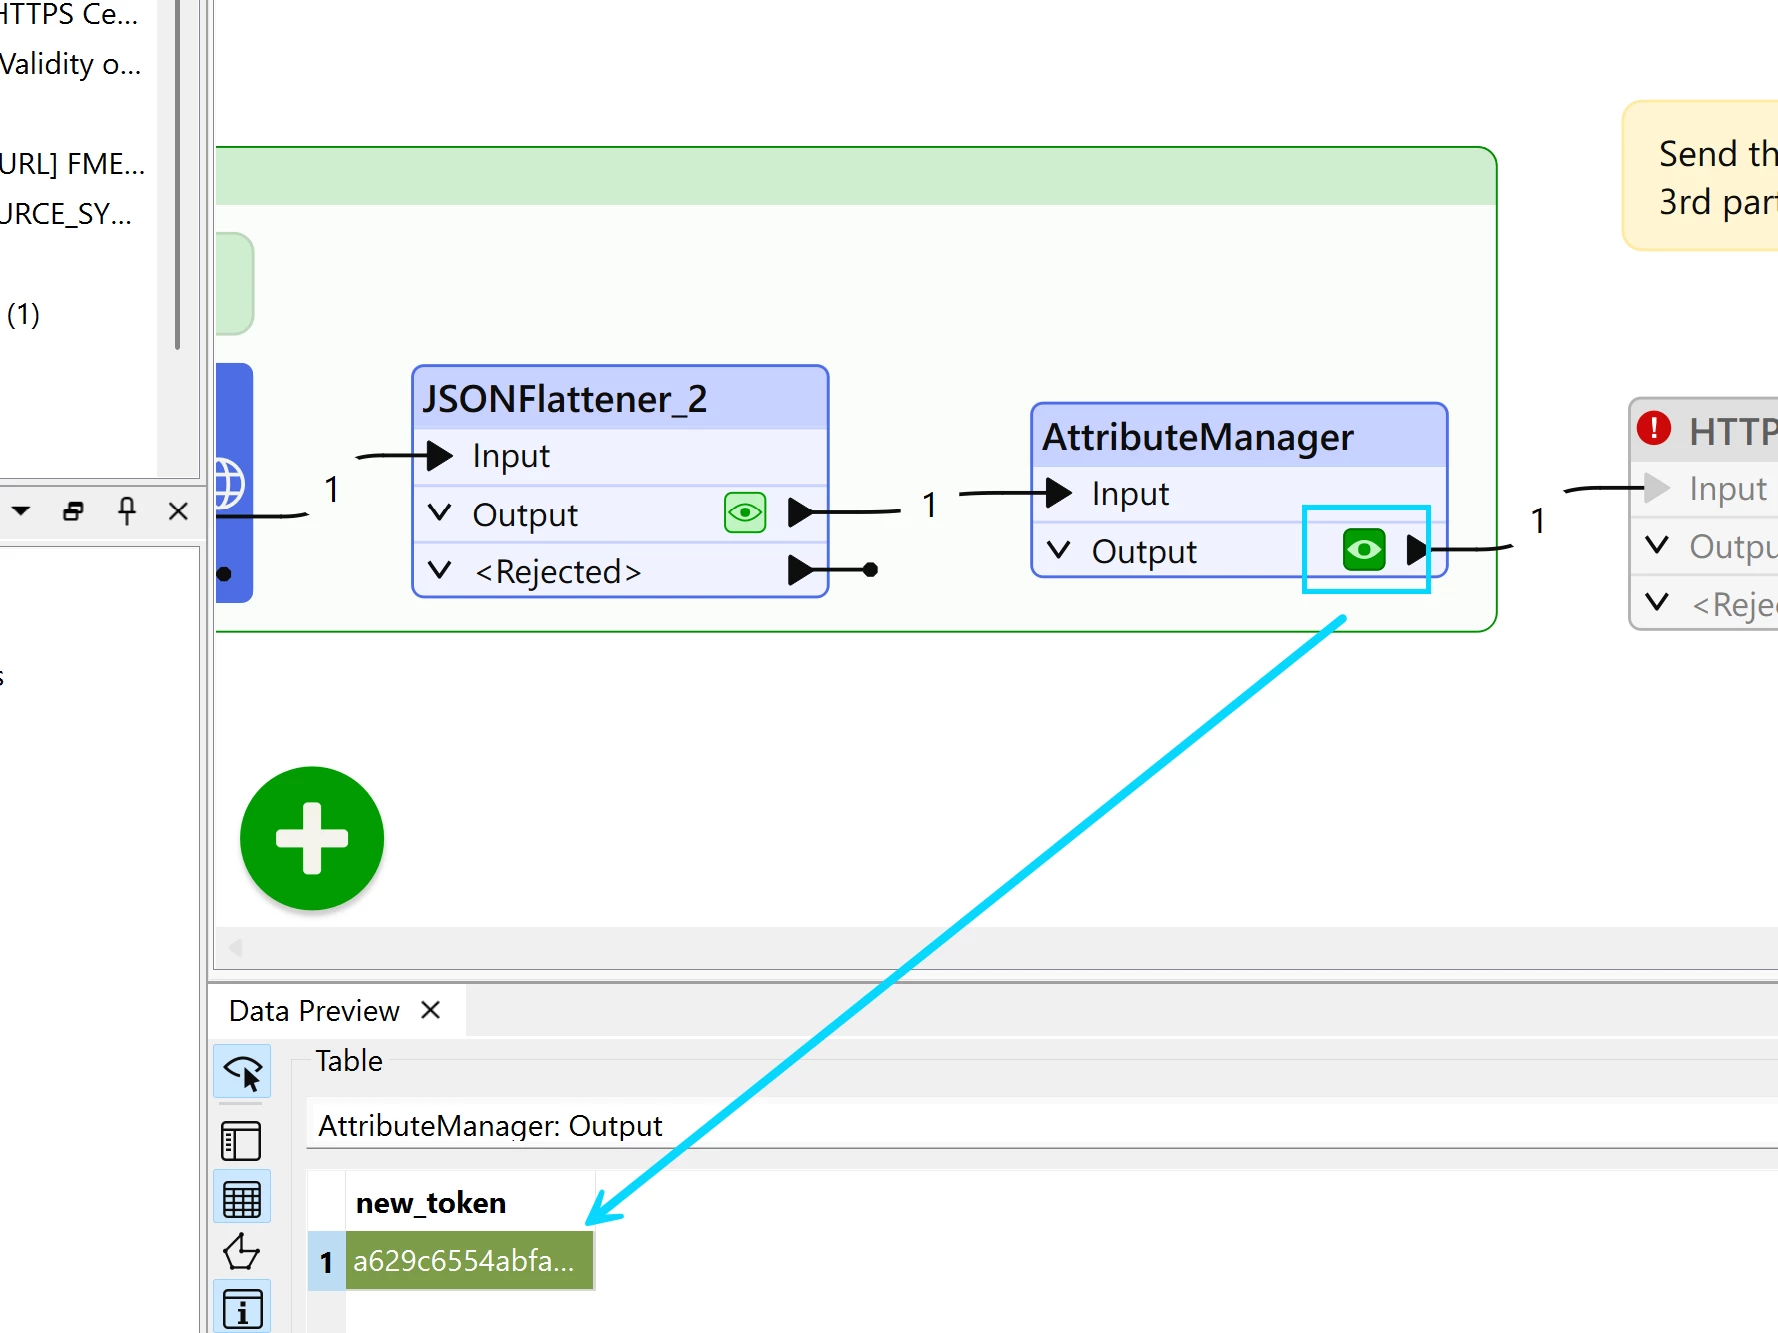Click the yellow 'Send th' annotation note
This screenshot has height=1333, width=1778.
click(x=1700, y=175)
